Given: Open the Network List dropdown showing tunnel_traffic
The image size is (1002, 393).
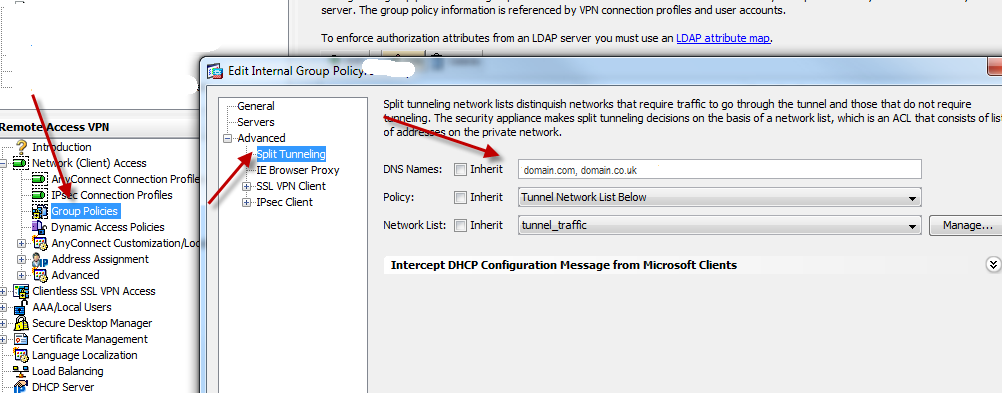Looking at the screenshot, I should pyautogui.click(x=720, y=226).
